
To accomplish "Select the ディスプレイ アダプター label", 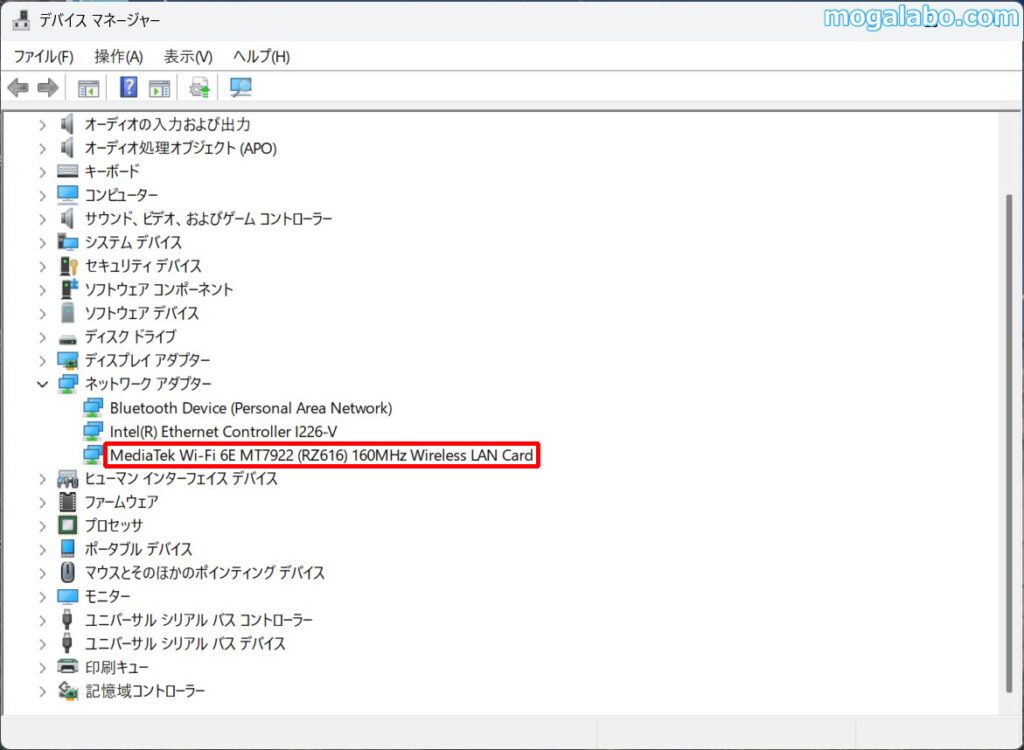I will (x=148, y=361).
